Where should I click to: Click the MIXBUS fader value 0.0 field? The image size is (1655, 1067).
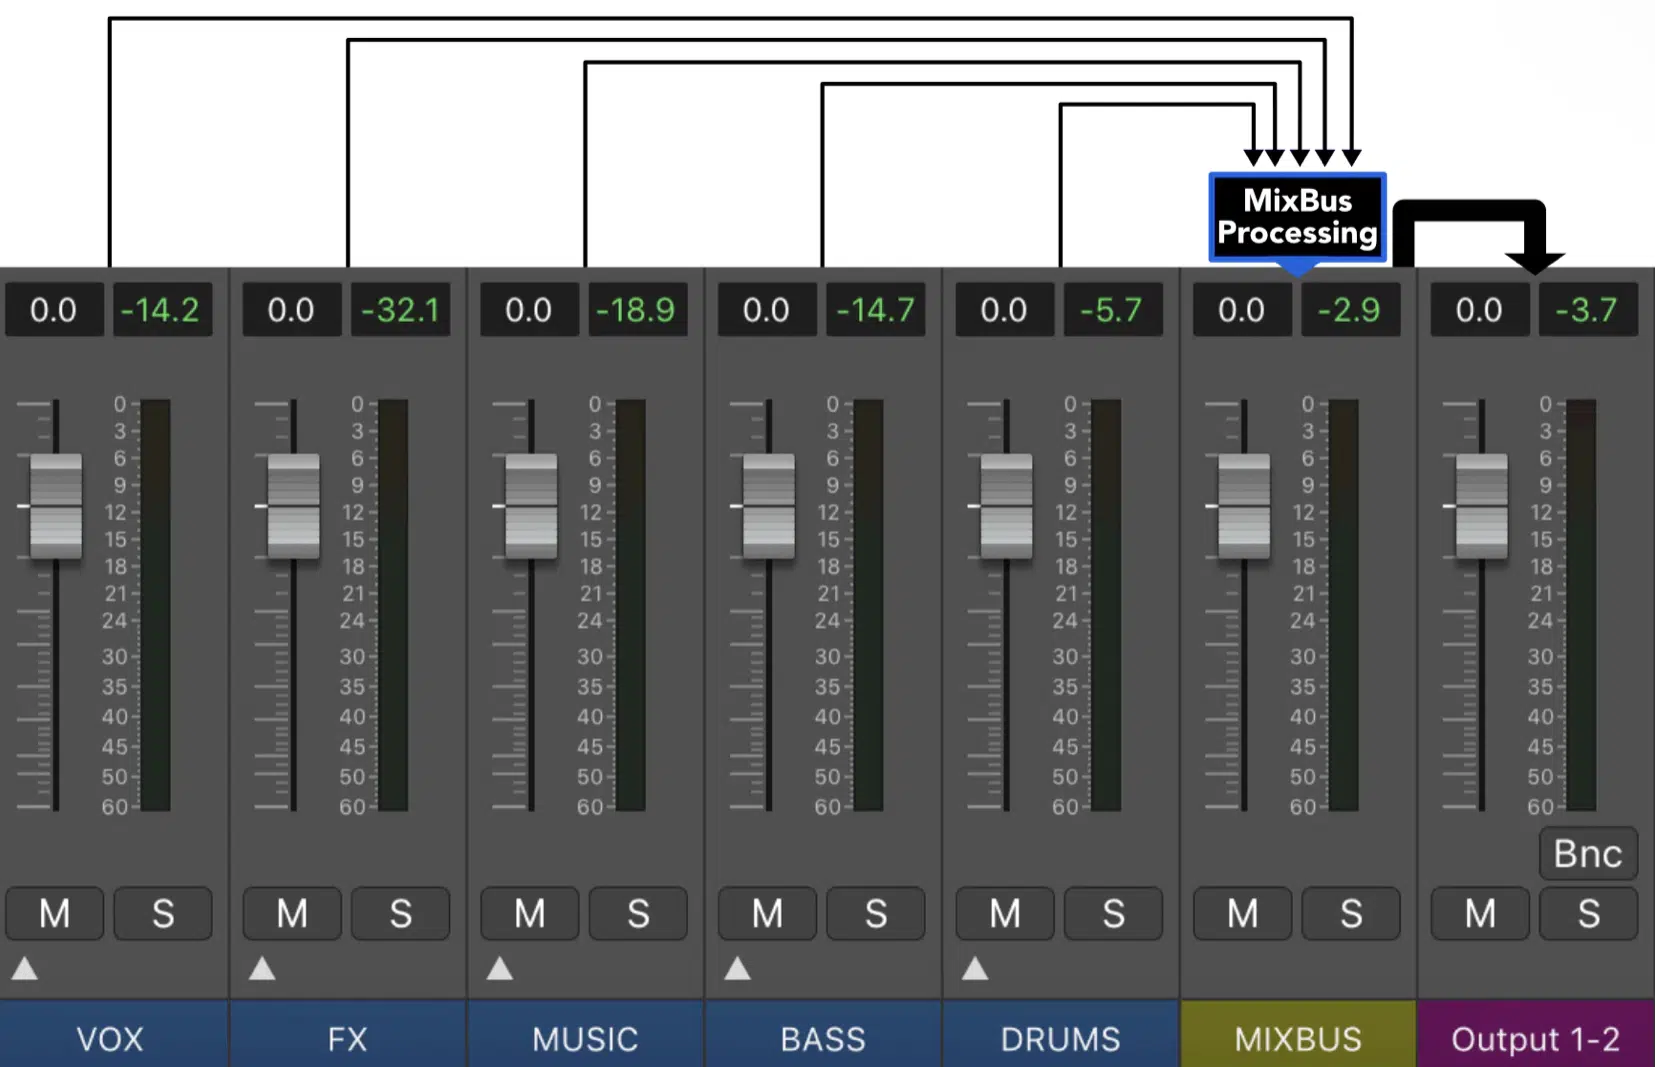[x=1241, y=310]
